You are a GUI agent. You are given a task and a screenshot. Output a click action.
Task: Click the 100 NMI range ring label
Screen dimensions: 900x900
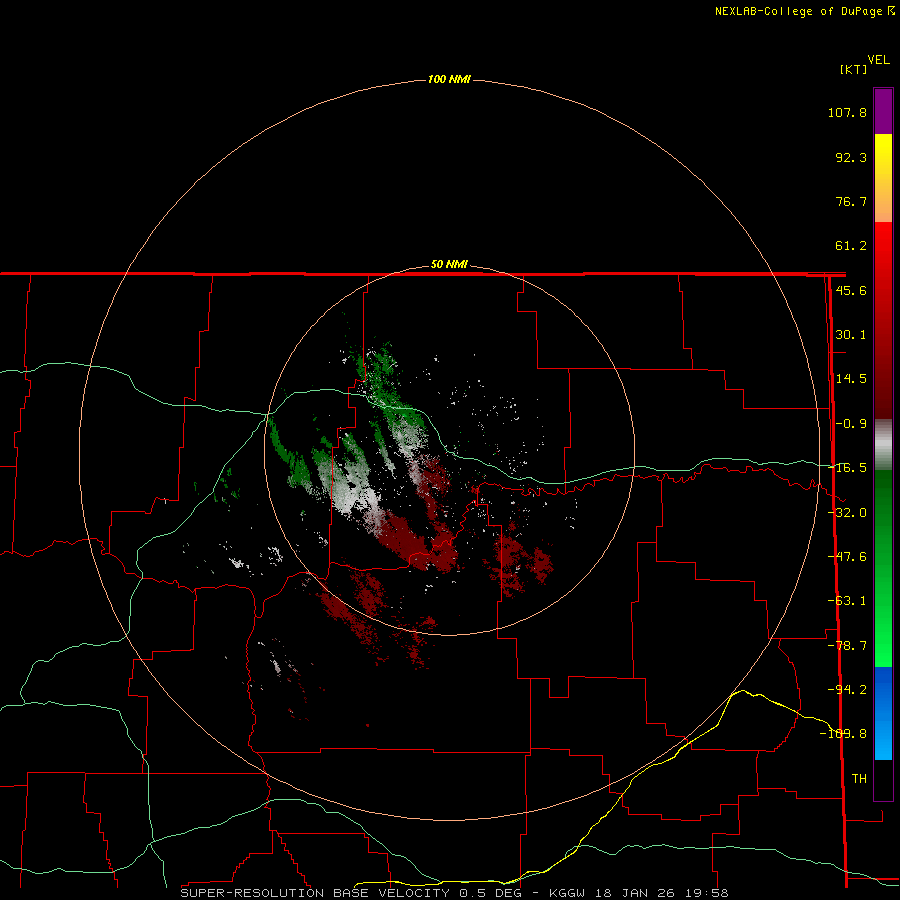449,79
